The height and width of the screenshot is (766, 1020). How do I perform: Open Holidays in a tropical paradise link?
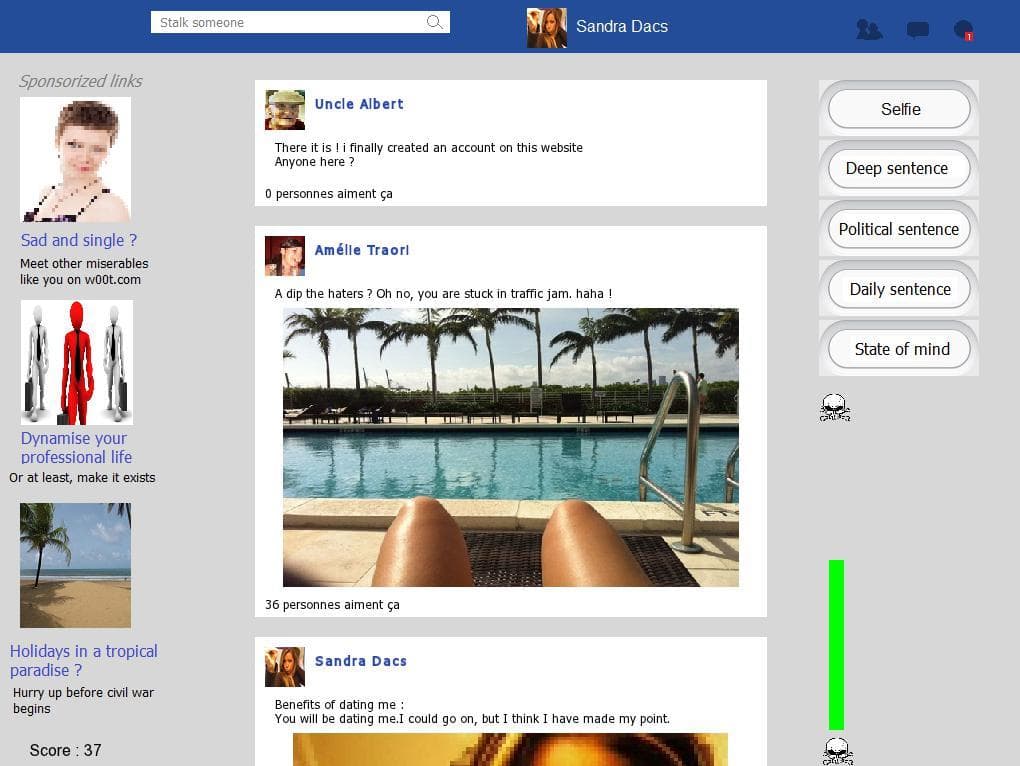pos(83,661)
